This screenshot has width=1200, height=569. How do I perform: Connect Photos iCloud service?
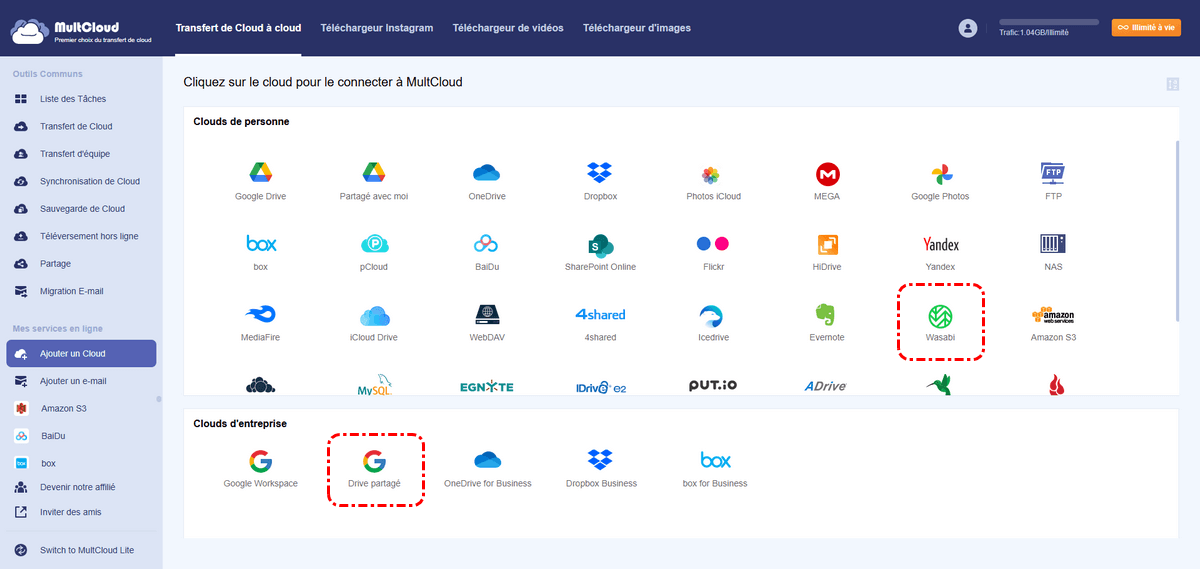(x=714, y=181)
